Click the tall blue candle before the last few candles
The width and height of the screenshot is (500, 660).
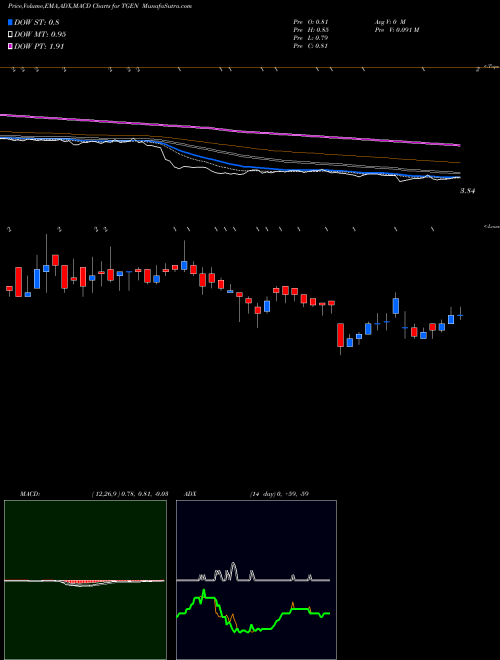[396, 306]
